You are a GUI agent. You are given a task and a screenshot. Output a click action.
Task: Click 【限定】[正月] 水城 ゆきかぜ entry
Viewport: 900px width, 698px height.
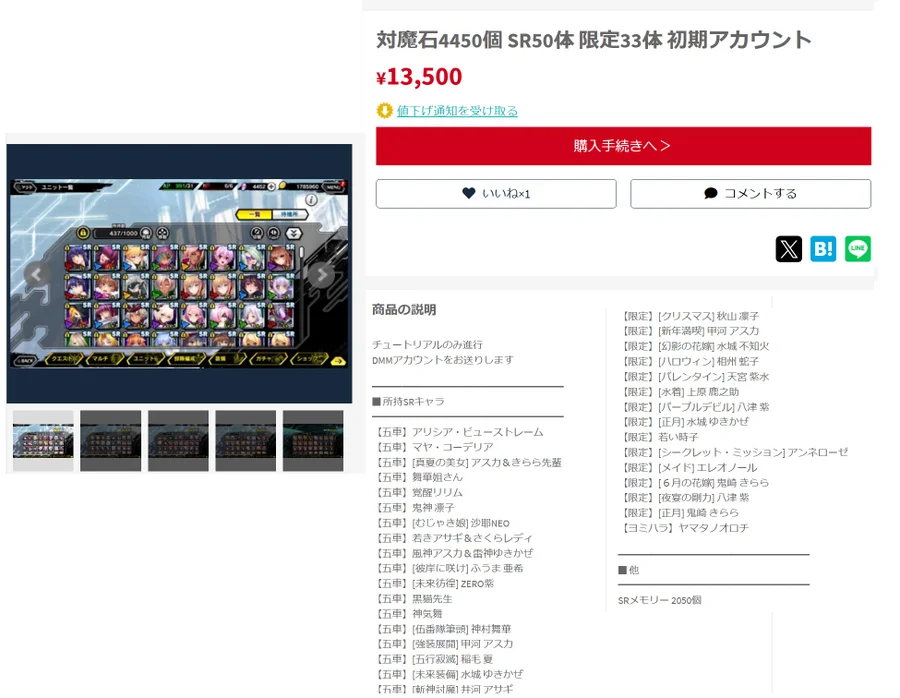click(x=684, y=422)
